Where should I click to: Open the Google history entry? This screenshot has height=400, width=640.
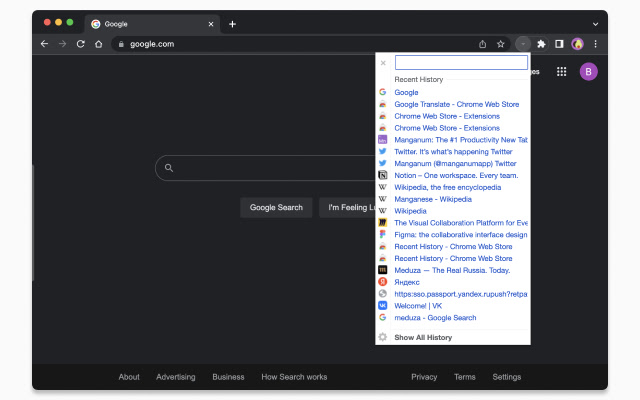pyautogui.click(x=406, y=92)
